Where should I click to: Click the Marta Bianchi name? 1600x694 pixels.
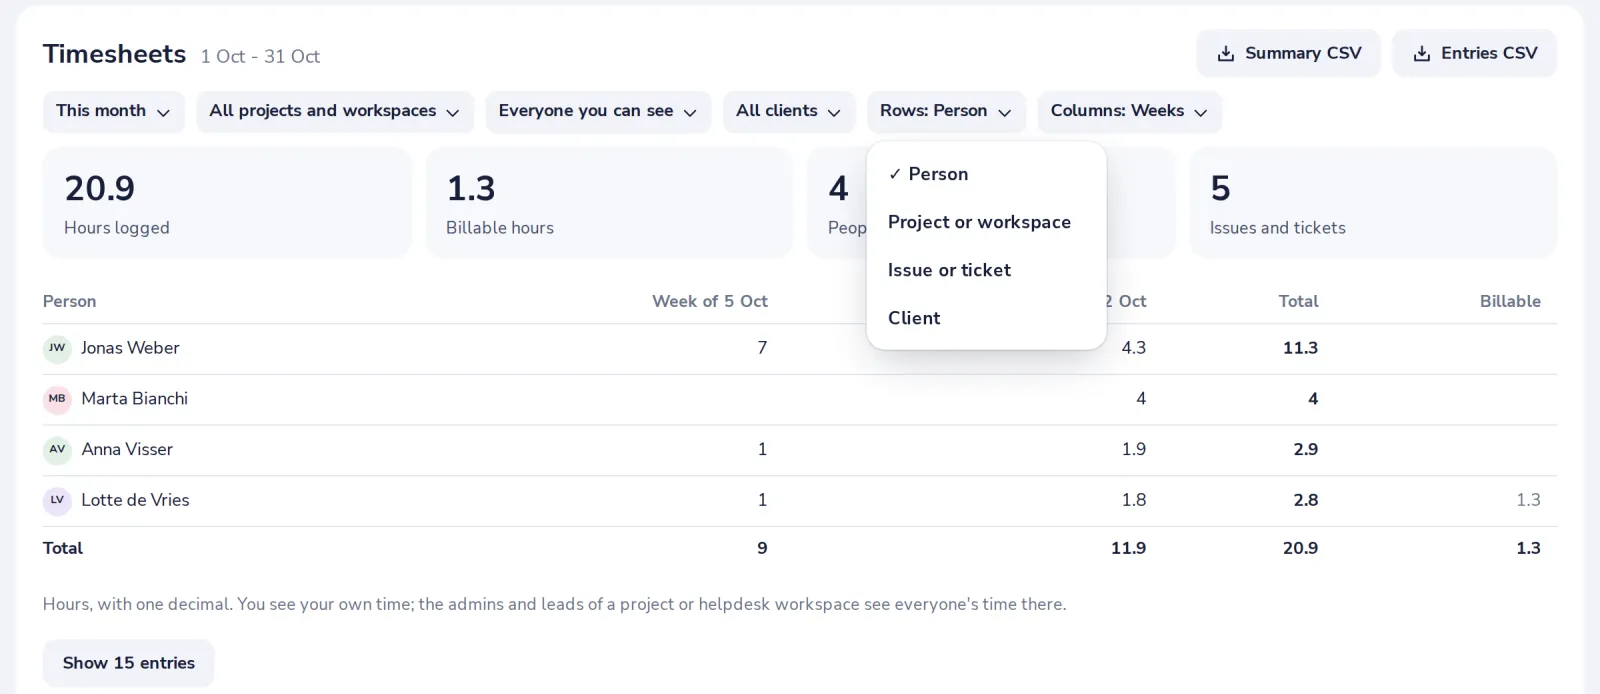(x=134, y=399)
